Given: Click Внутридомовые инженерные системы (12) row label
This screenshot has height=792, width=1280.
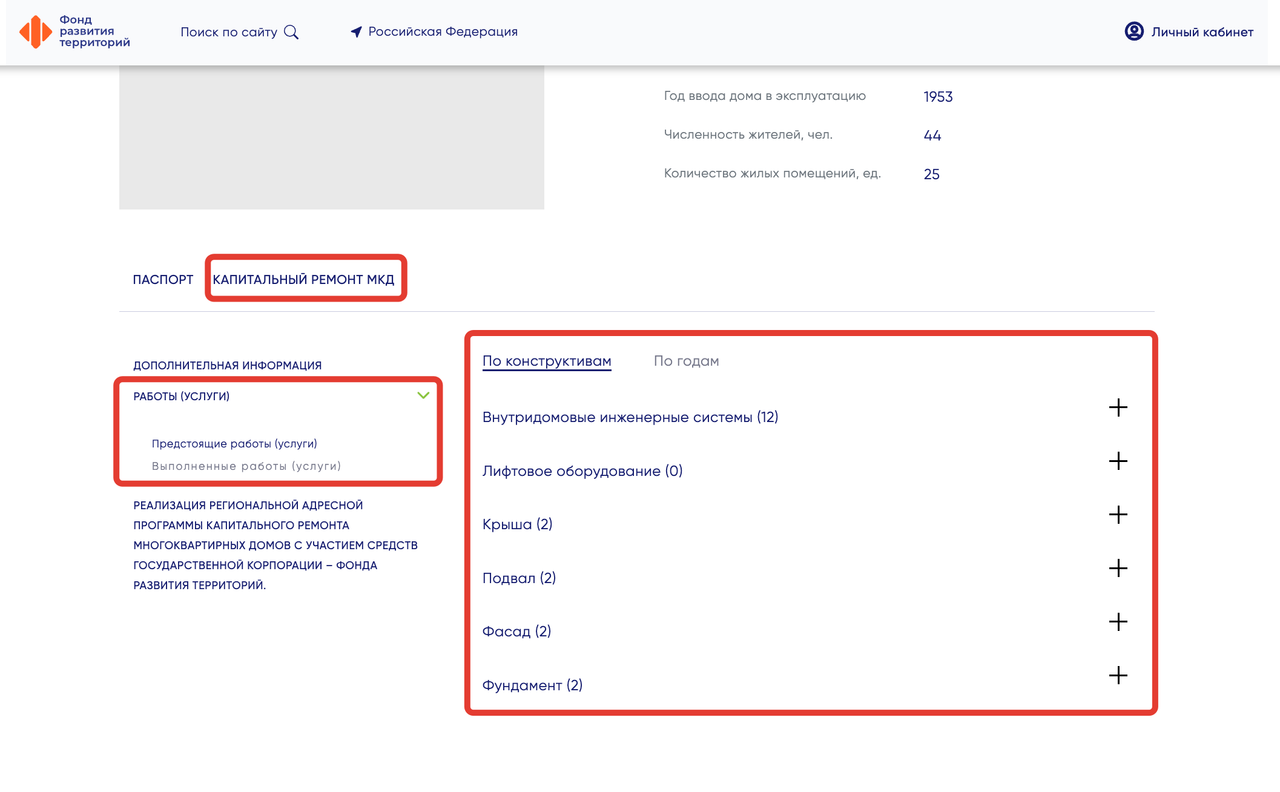Looking at the screenshot, I should [x=630, y=417].
